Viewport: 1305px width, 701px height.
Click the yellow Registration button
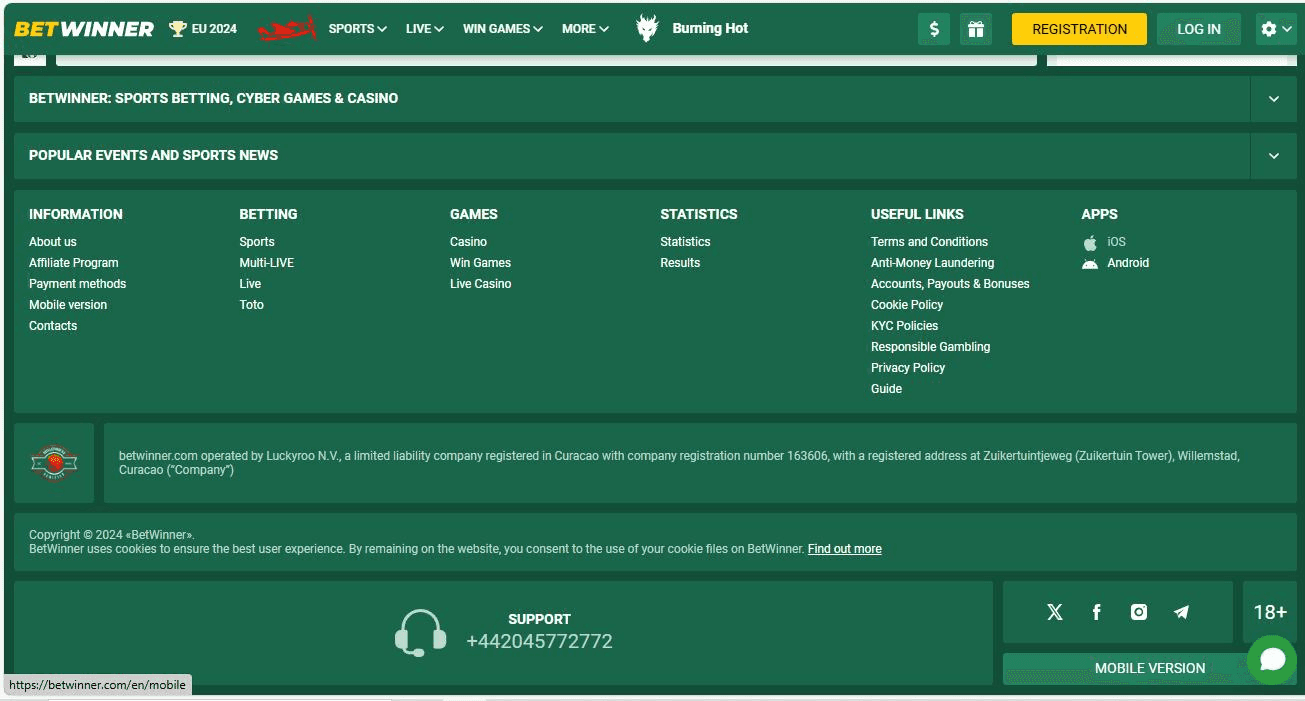tap(1079, 29)
